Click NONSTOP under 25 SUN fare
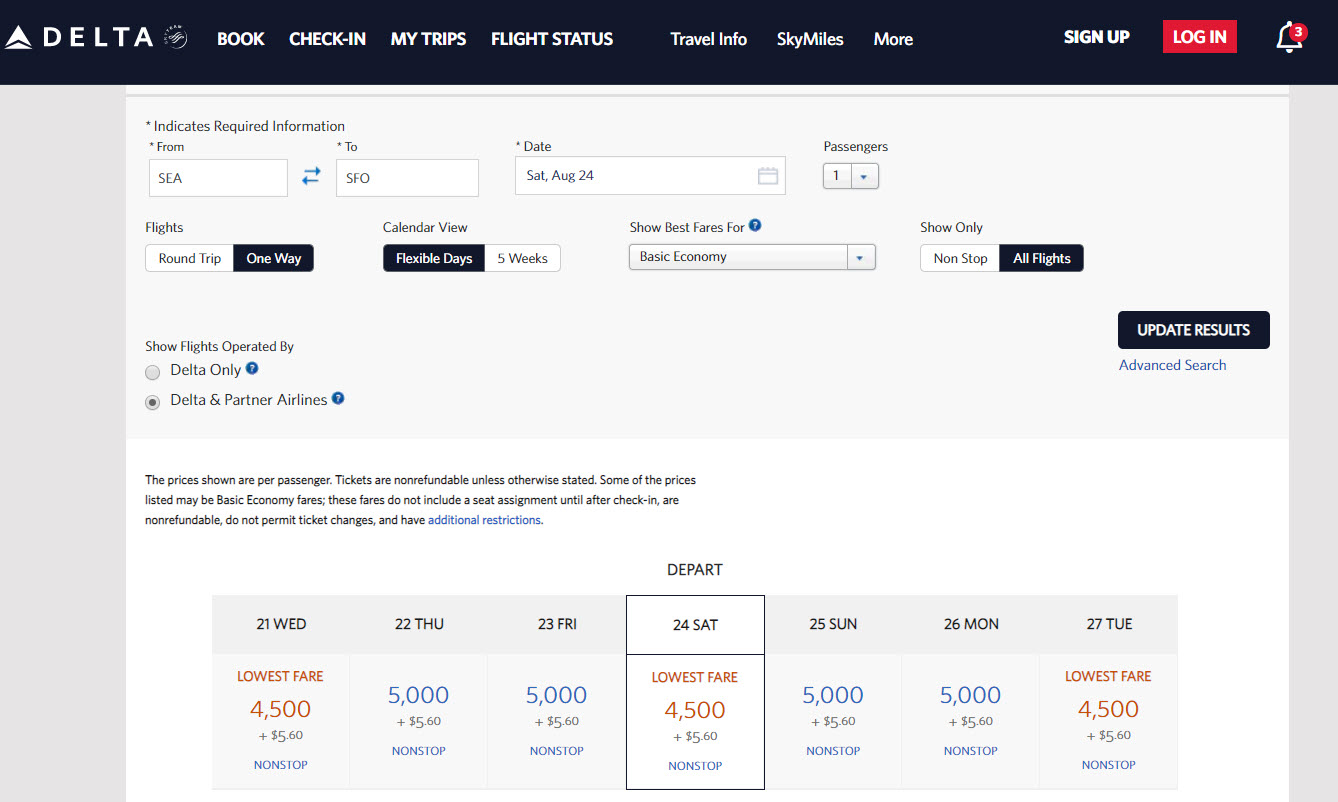Screen dimensions: 1338x802 click(833, 751)
